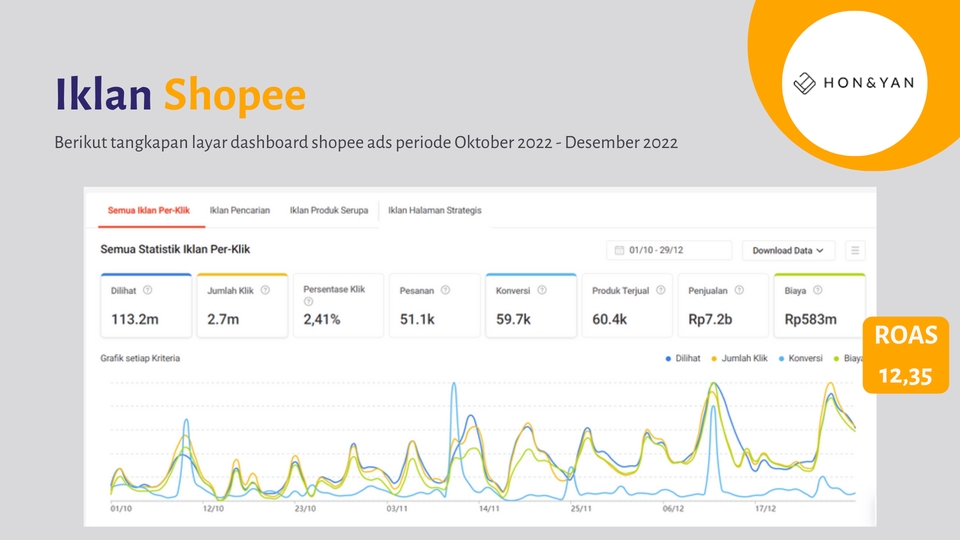The width and height of the screenshot is (960, 540).
Task: Click help icon next to Jumlah Klik
Action: (265, 290)
